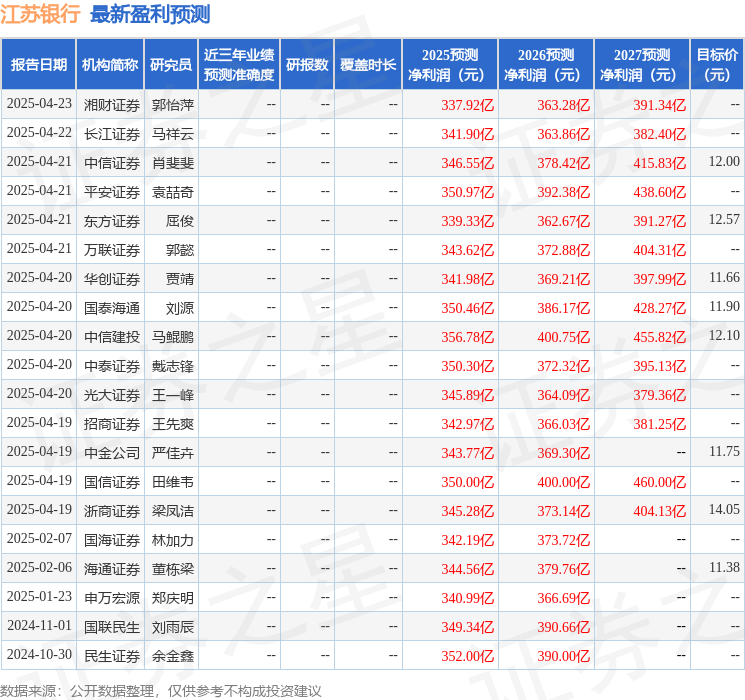745x700 pixels.
Task: Select the 光大证券 institution cell
Action: 112,395
